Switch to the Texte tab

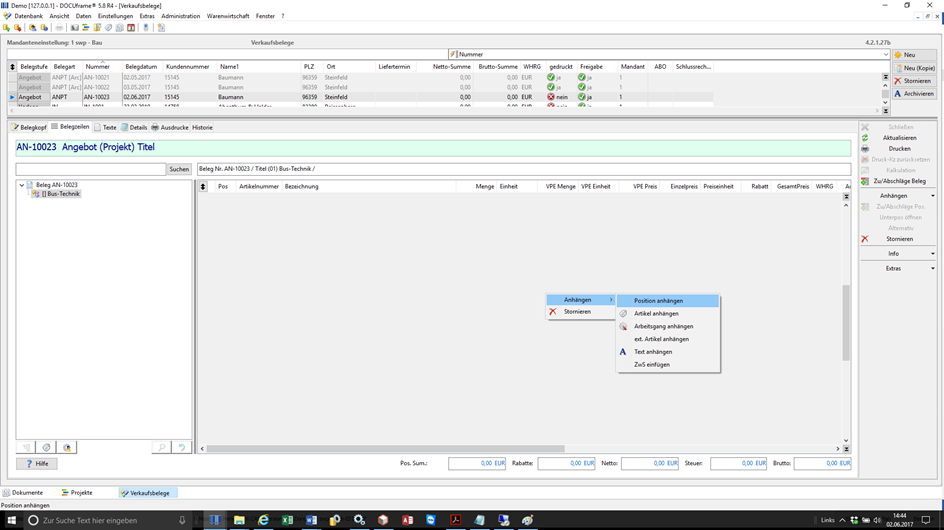point(106,128)
